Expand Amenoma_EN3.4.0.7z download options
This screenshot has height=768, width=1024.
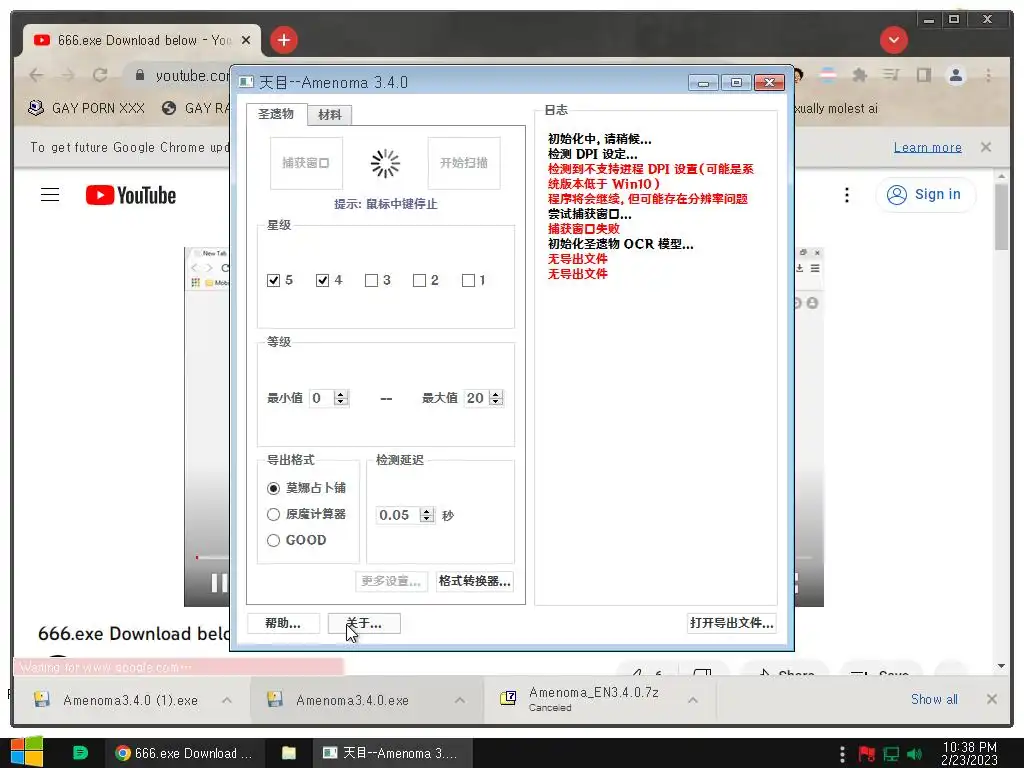coord(693,700)
